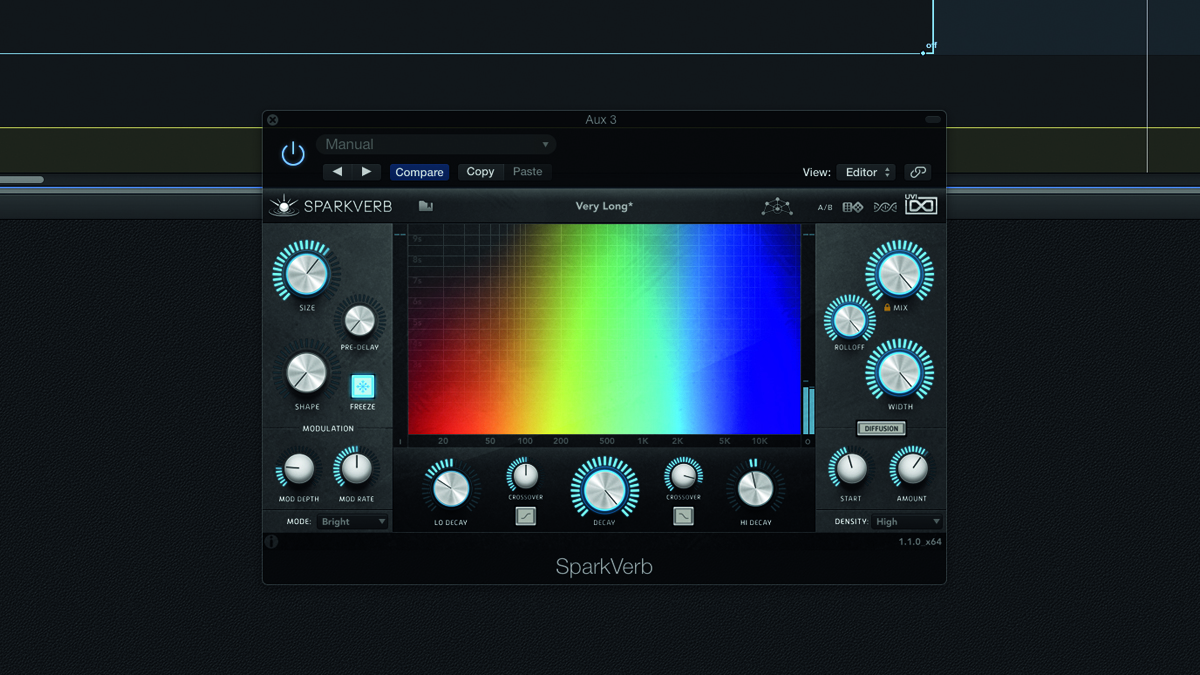
Task: Click the output level meter
Action: point(808,408)
